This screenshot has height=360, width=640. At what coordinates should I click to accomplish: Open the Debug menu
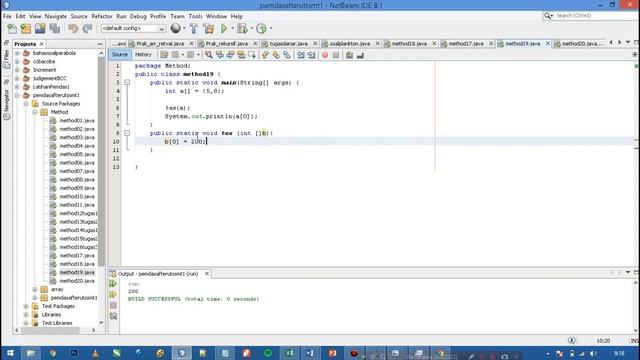pyautogui.click(x=138, y=16)
